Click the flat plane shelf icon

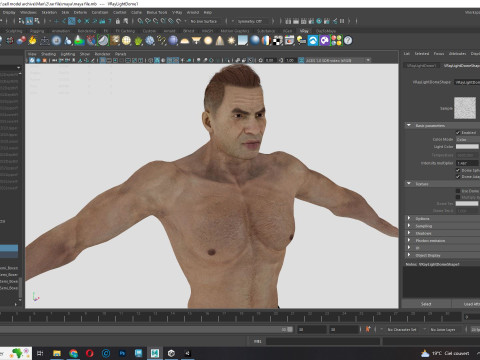click(x=243, y=41)
